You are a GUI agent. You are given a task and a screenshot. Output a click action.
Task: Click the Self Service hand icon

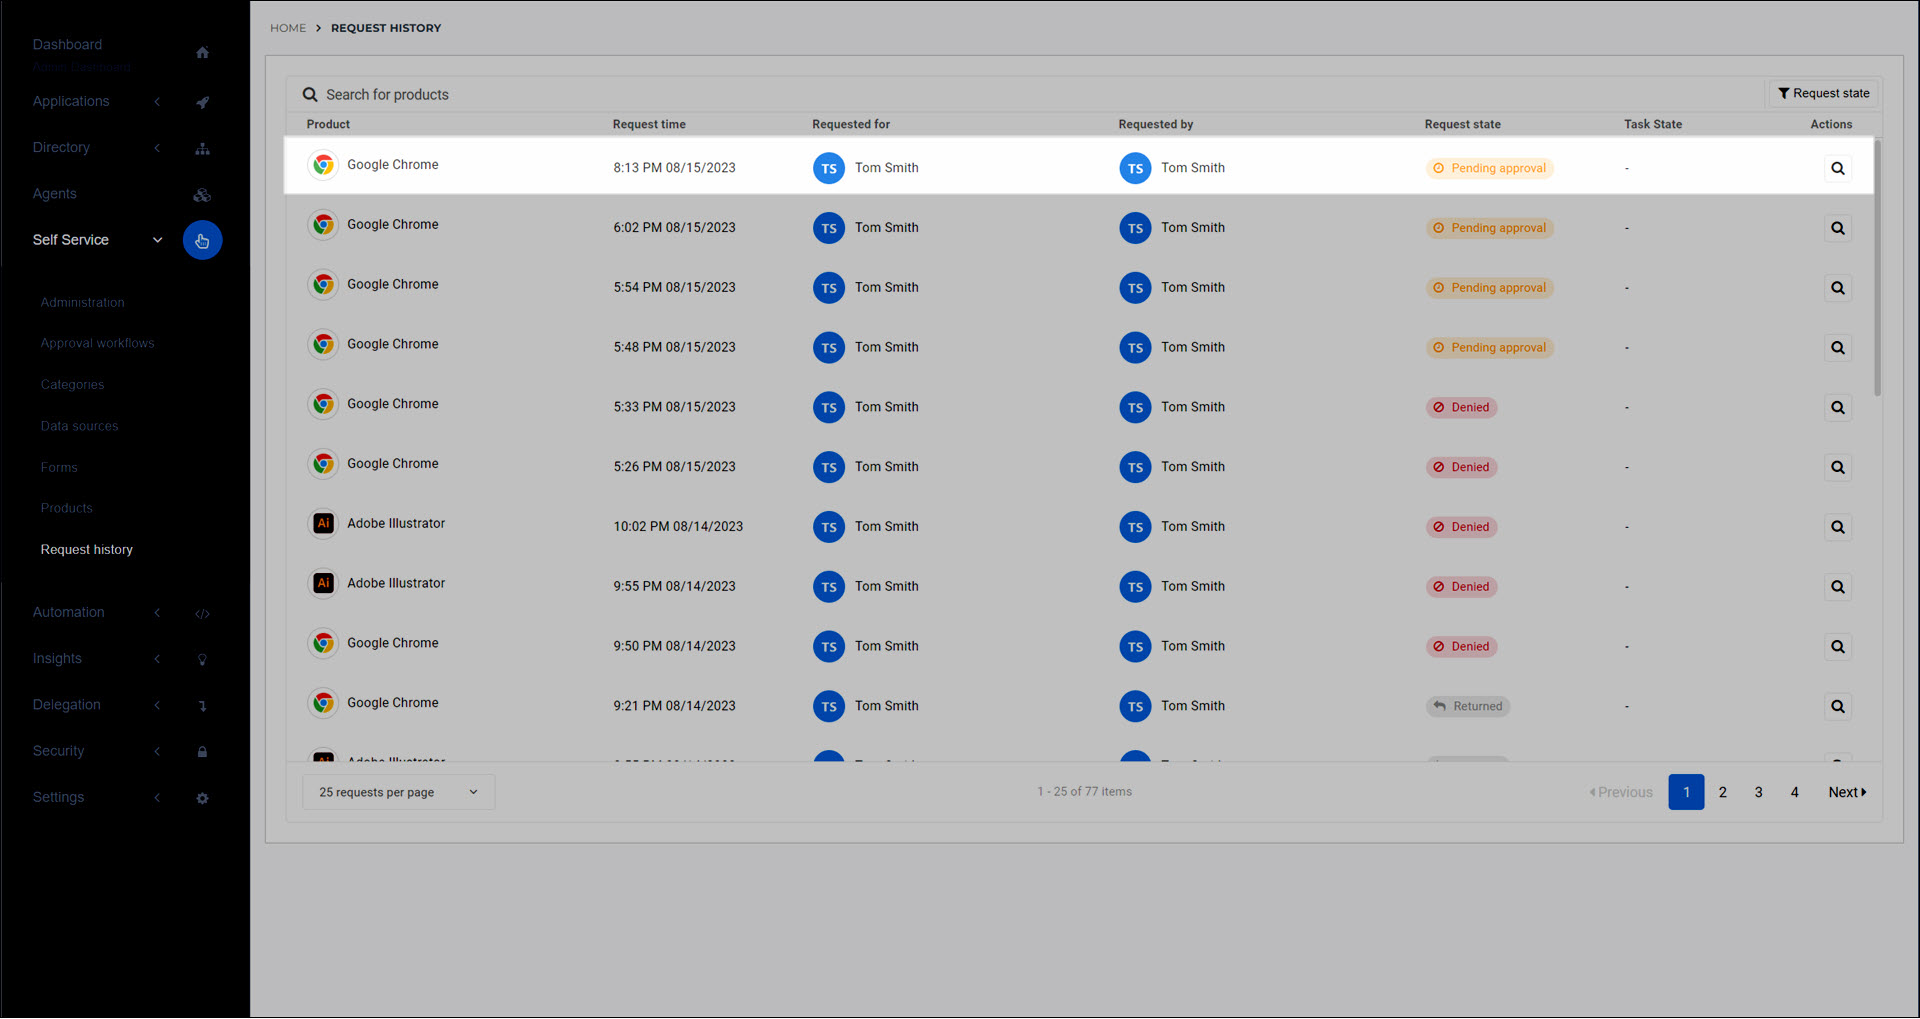202,240
